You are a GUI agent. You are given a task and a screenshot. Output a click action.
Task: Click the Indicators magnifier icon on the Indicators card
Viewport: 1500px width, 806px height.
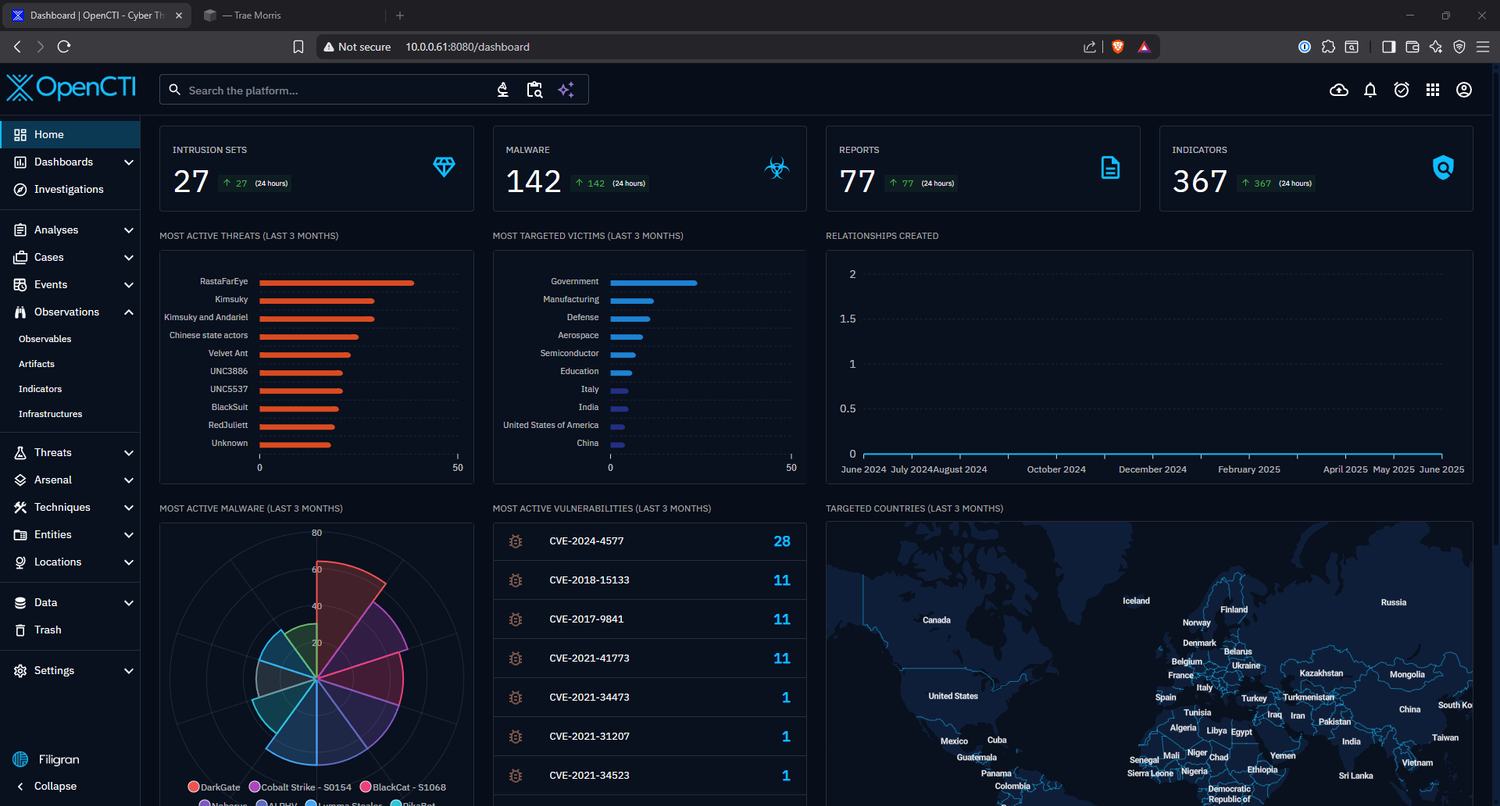click(x=1443, y=168)
